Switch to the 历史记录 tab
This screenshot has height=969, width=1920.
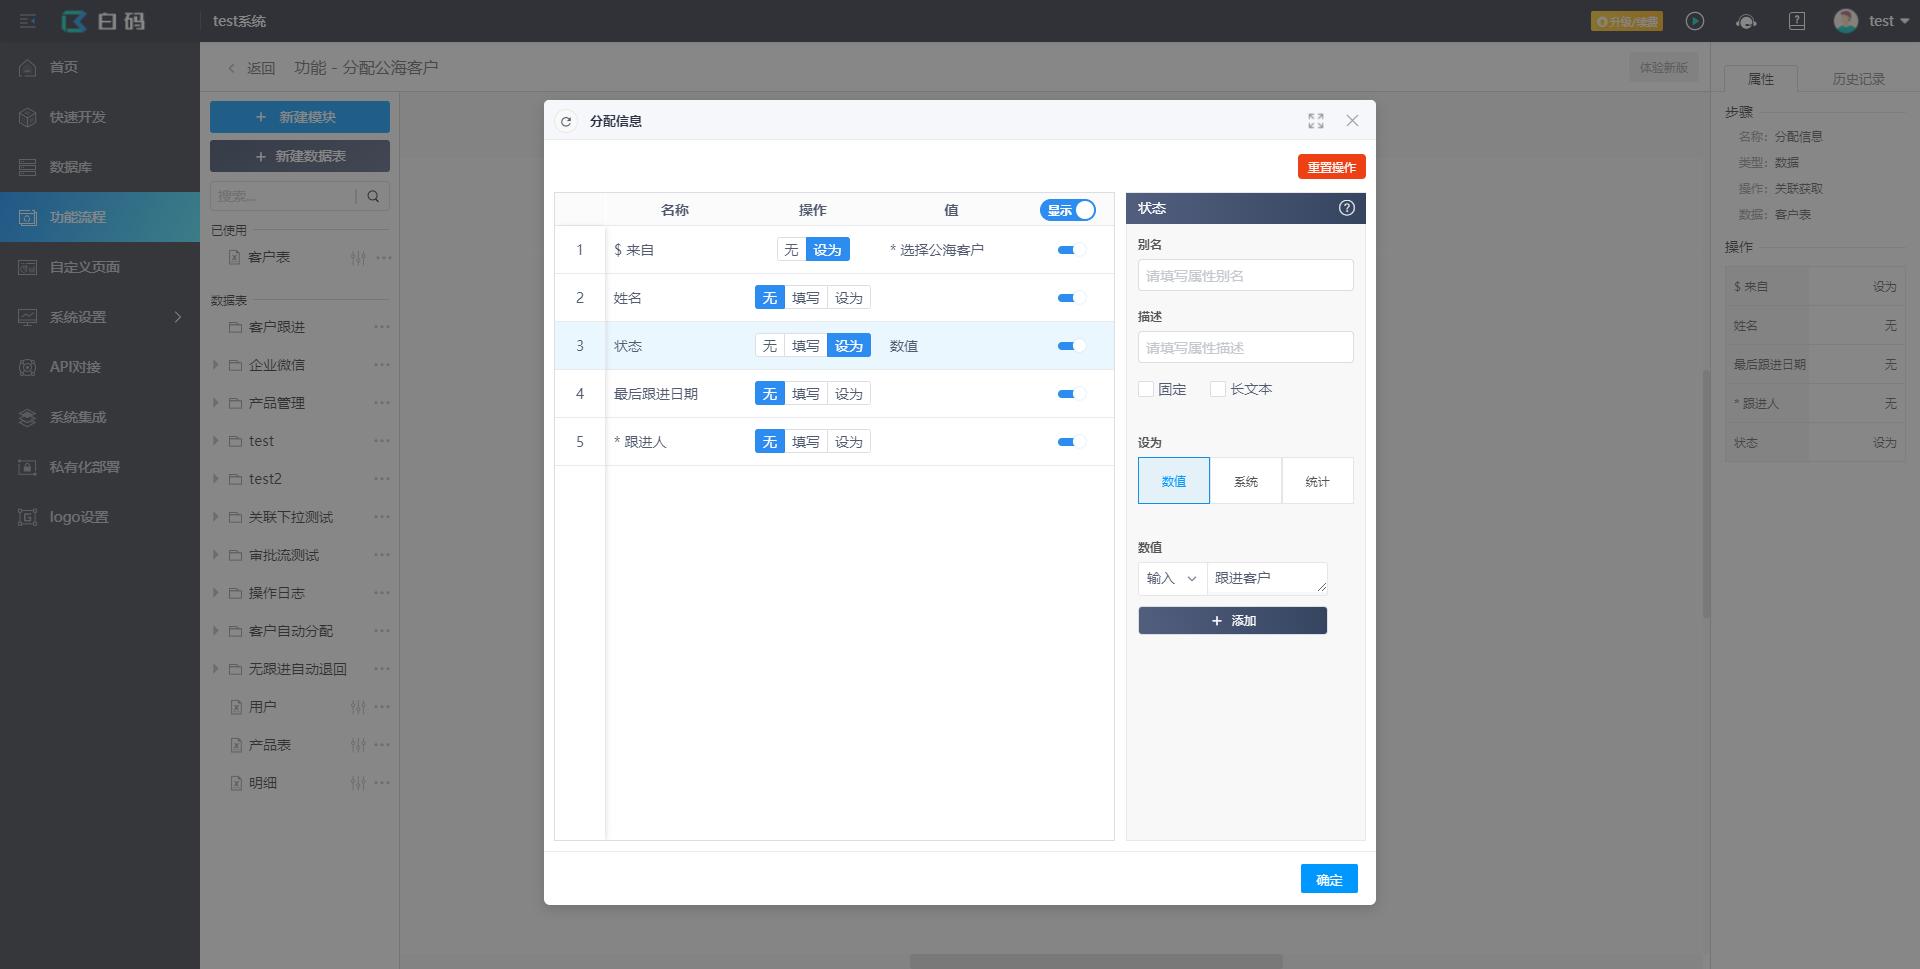pos(1858,79)
